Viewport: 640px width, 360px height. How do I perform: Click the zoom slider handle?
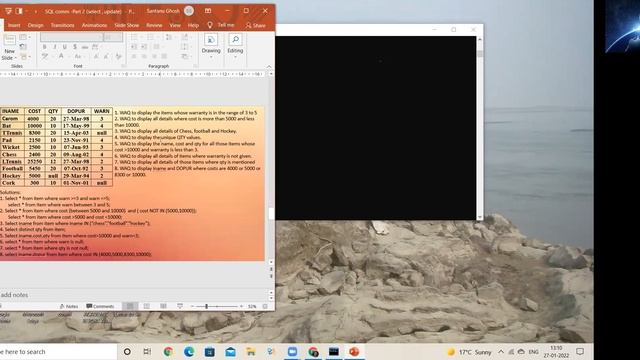207,306
